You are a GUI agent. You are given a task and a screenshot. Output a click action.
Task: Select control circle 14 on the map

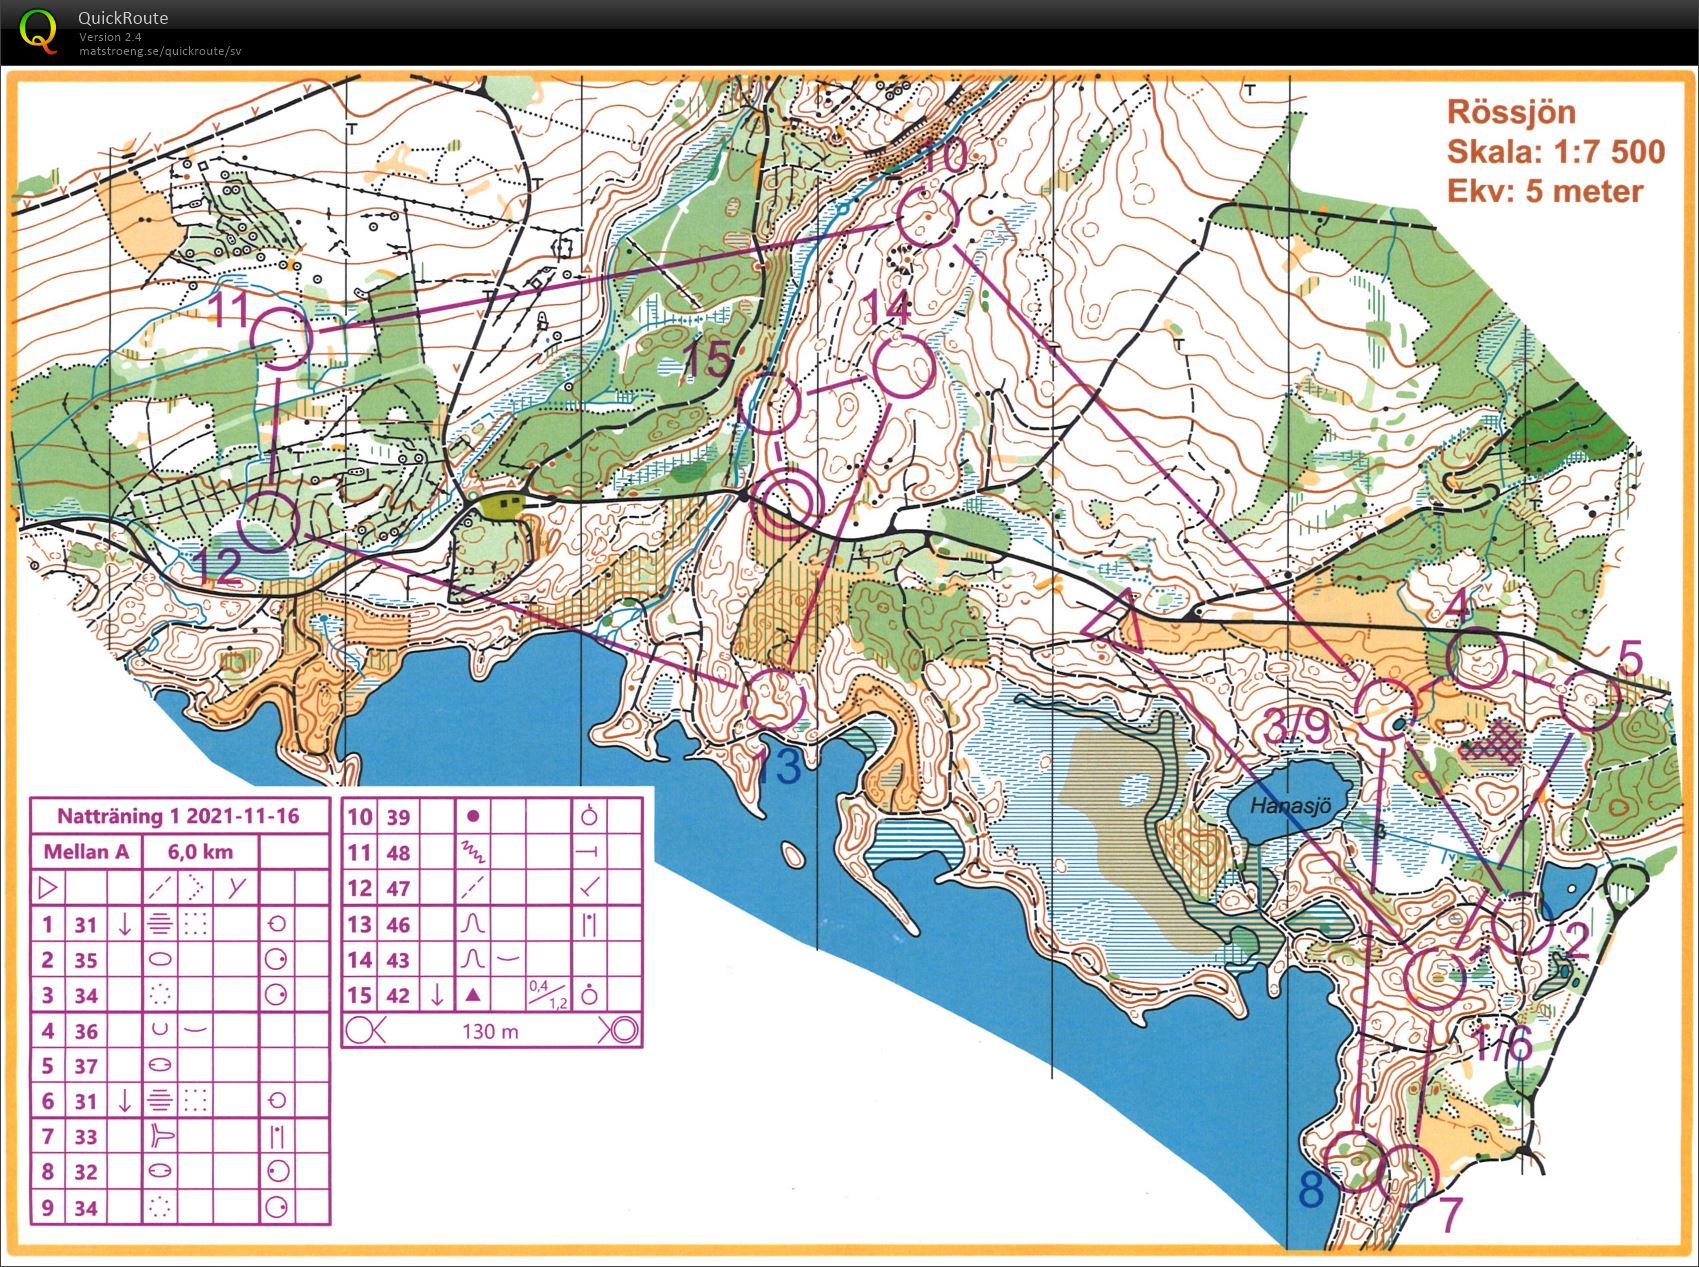pyautogui.click(x=904, y=367)
